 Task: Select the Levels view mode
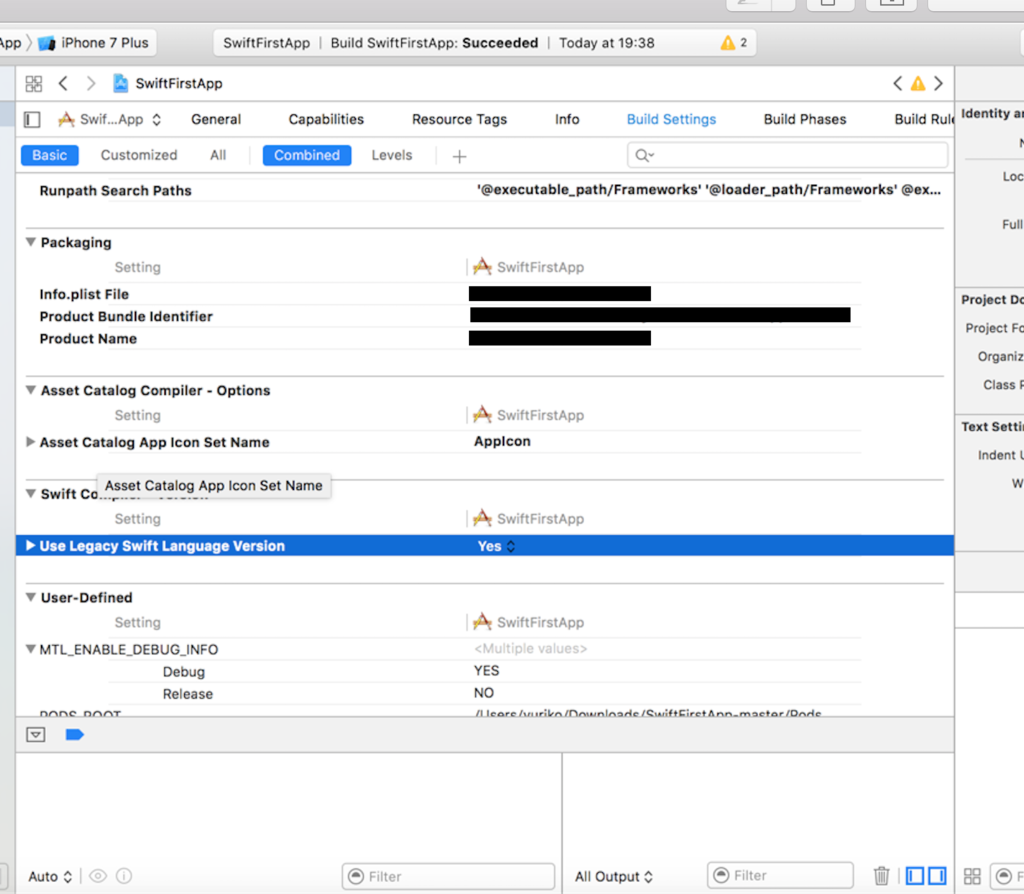pos(392,155)
